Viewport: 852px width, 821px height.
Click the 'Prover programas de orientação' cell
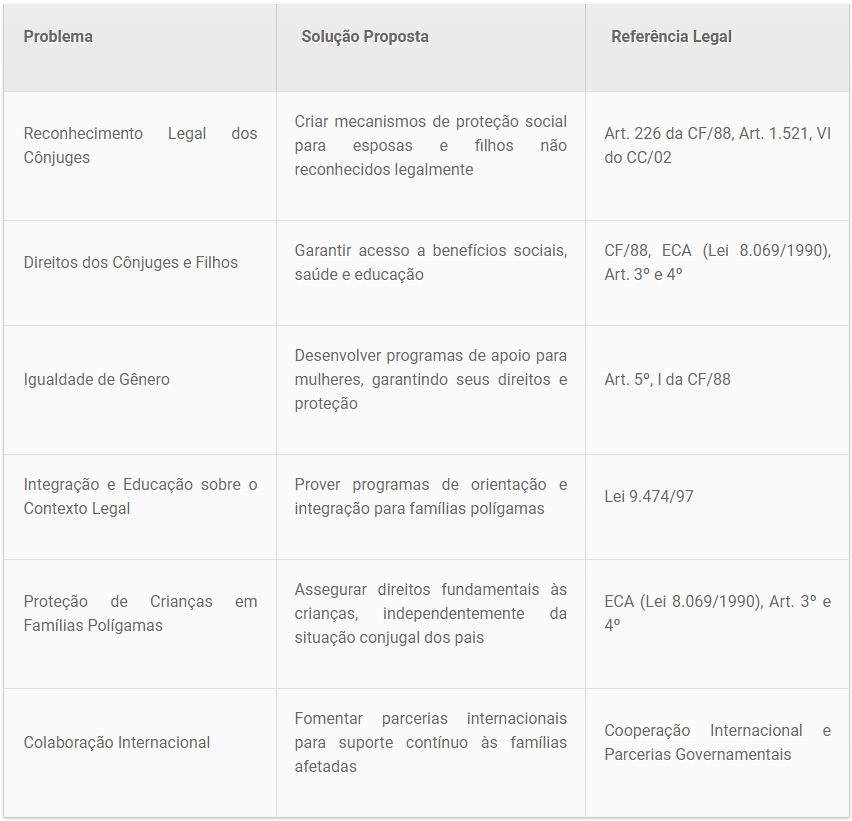click(x=430, y=497)
